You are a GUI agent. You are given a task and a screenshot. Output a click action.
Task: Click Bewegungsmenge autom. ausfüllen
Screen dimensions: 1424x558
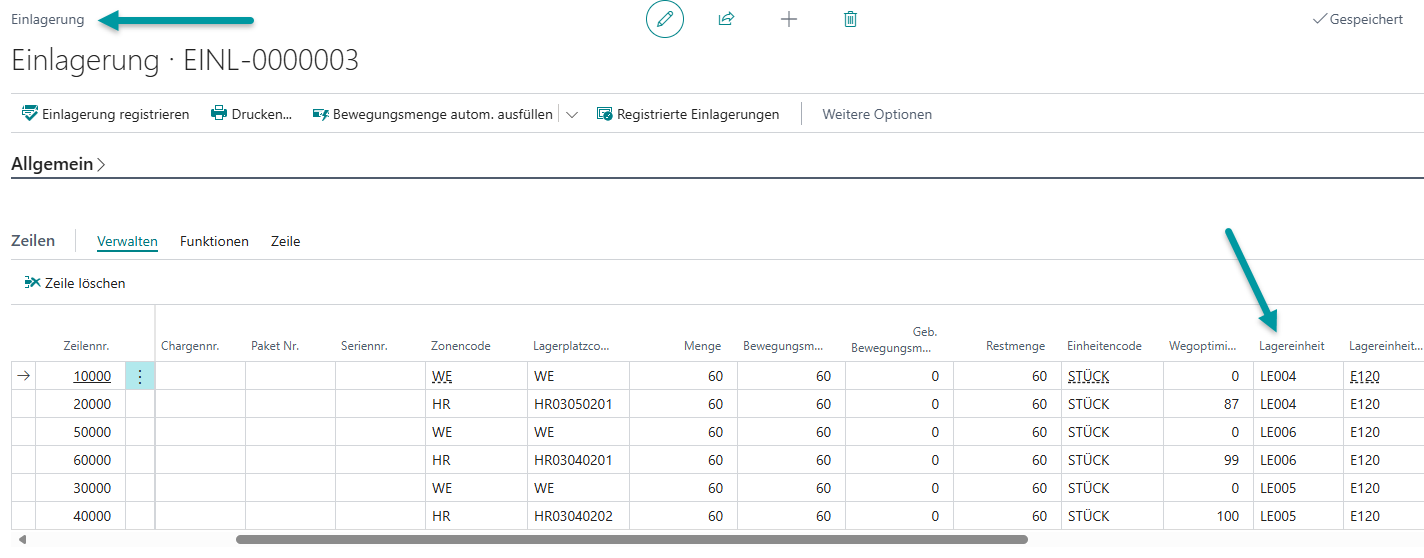click(x=432, y=114)
